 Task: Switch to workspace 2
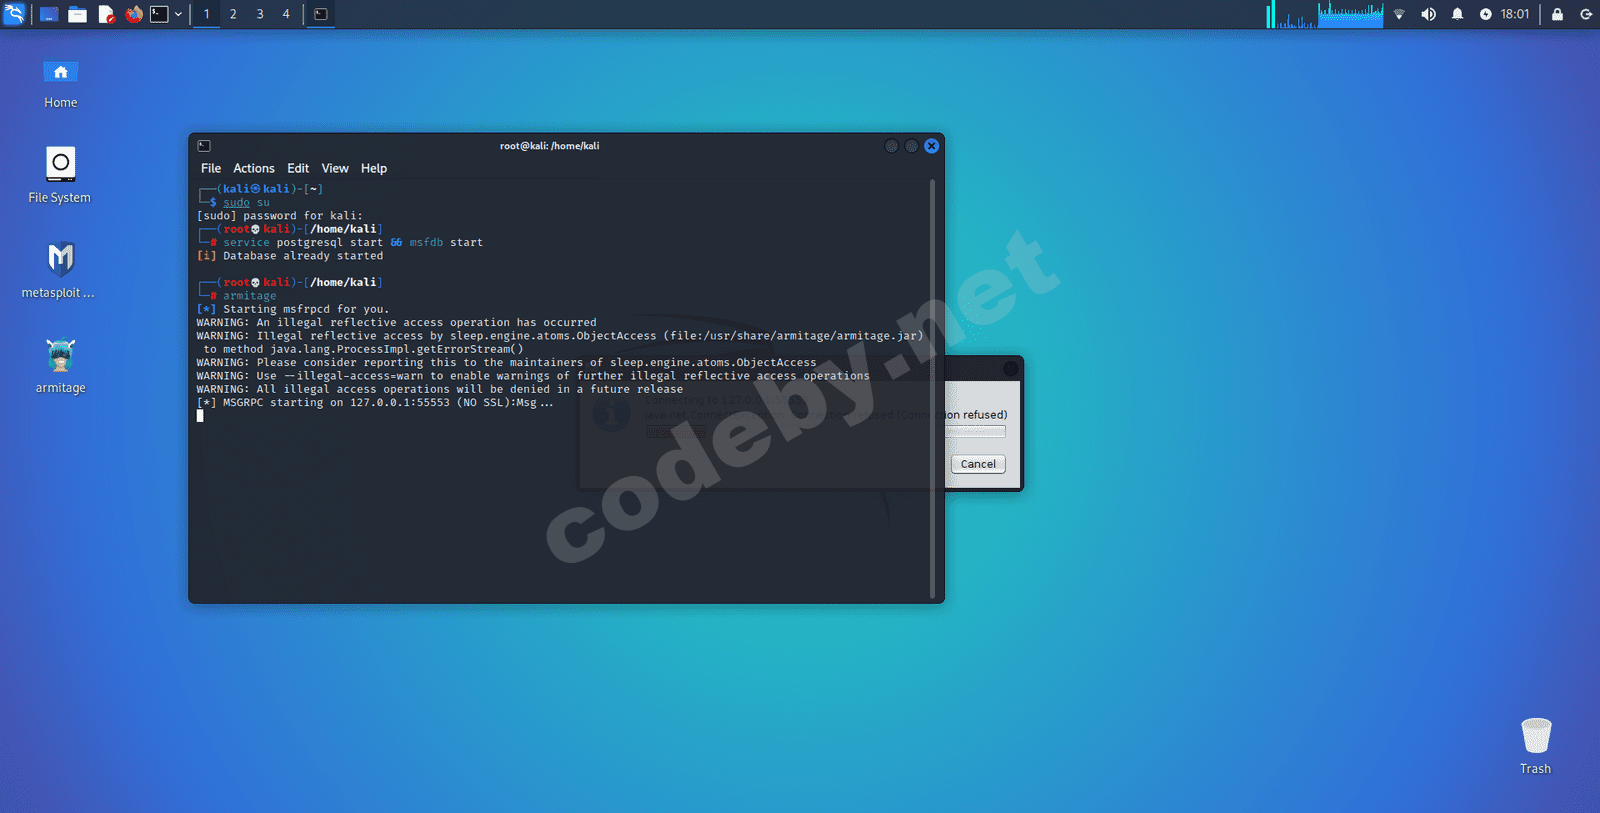point(233,14)
